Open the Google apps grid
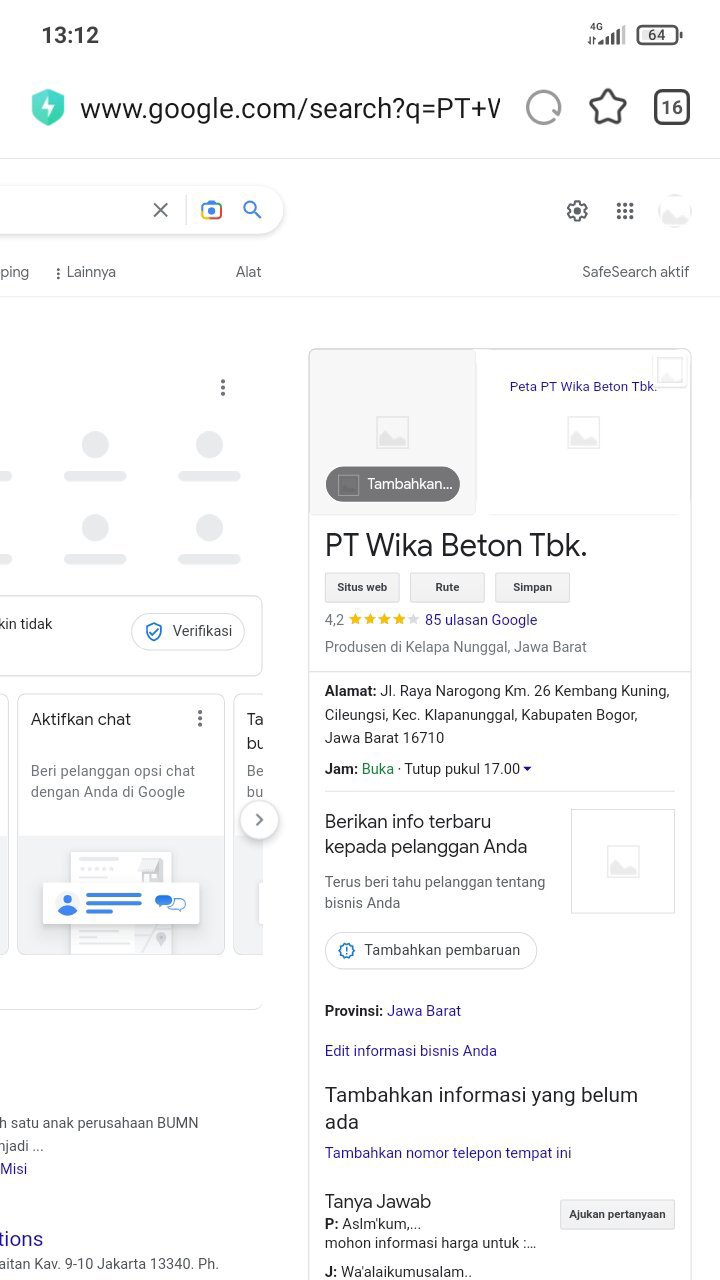This screenshot has height=1280, width=720. pyautogui.click(x=625, y=211)
